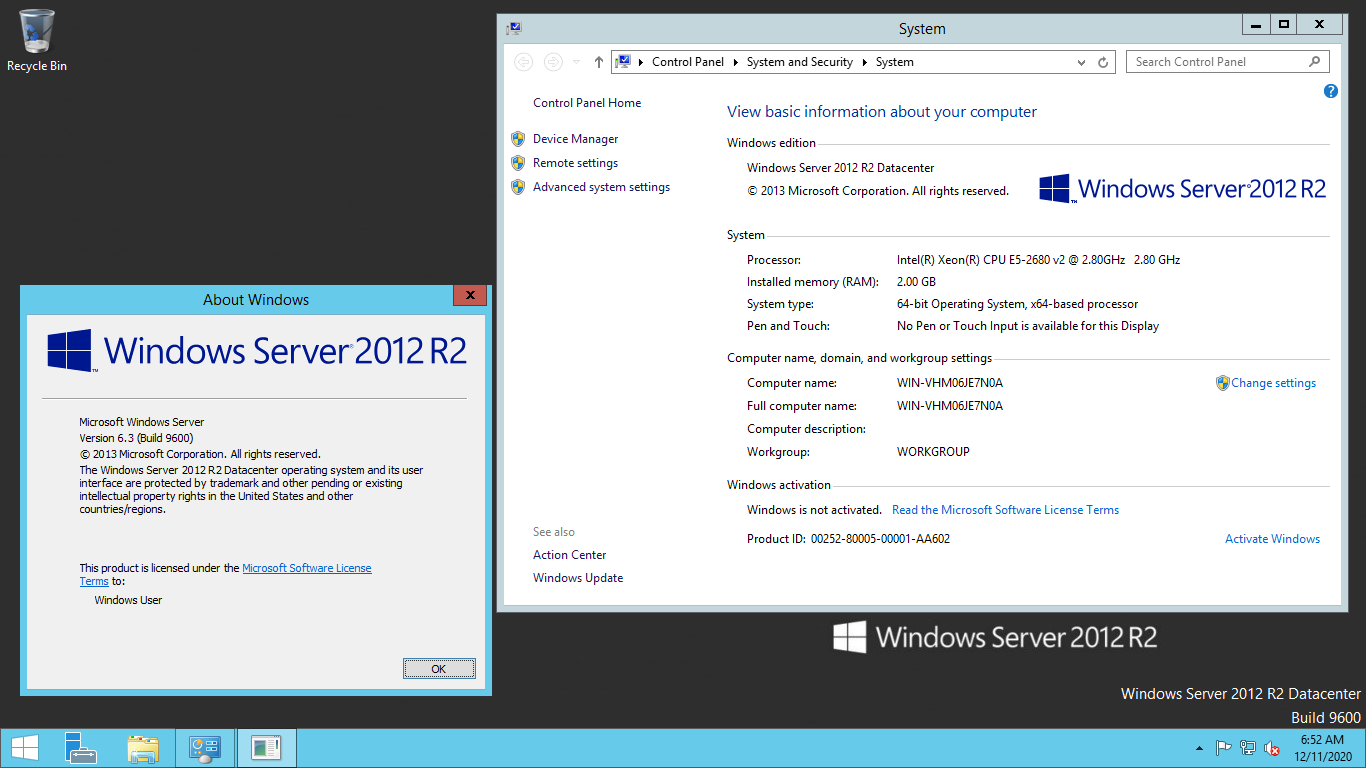
Task: Open the Recycle Bin desktop icon
Action: (37, 40)
